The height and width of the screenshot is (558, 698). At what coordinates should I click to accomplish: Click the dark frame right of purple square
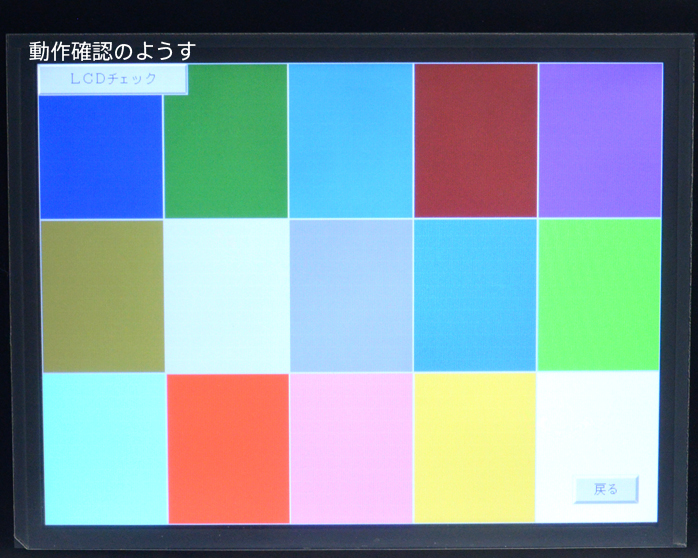point(676,140)
